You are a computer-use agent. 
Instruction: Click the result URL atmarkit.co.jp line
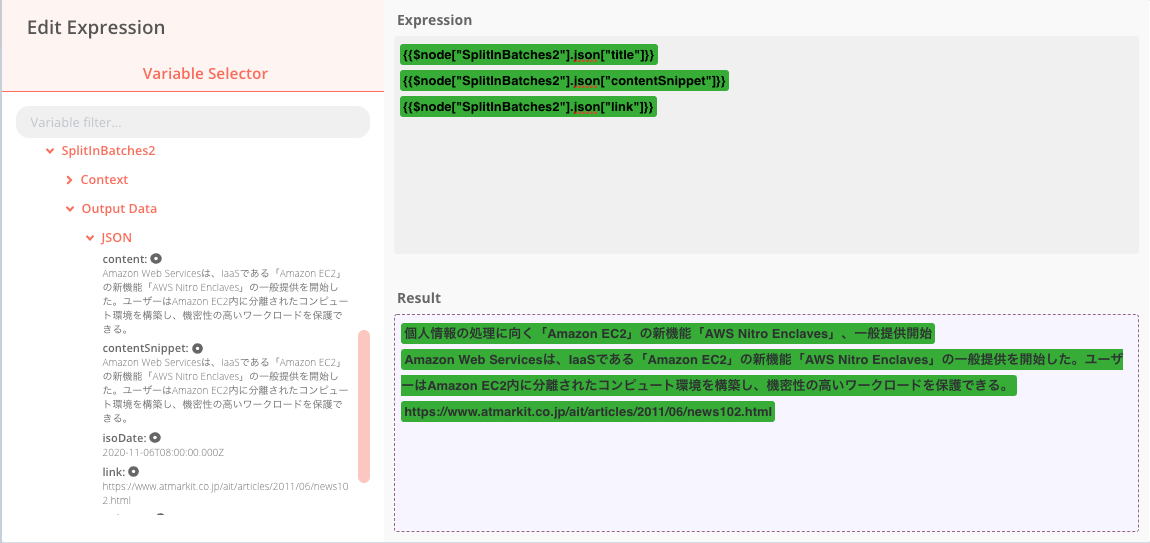(x=588, y=412)
